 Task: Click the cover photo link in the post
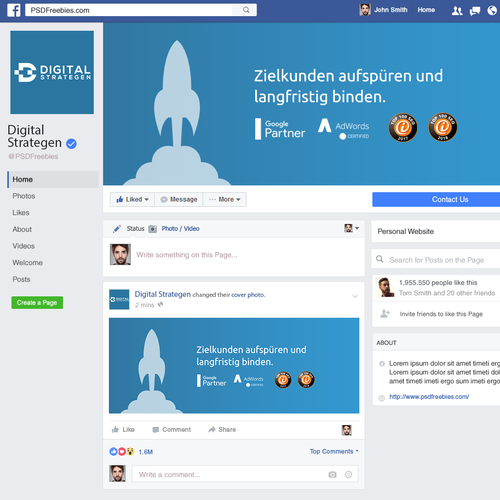click(x=248, y=295)
